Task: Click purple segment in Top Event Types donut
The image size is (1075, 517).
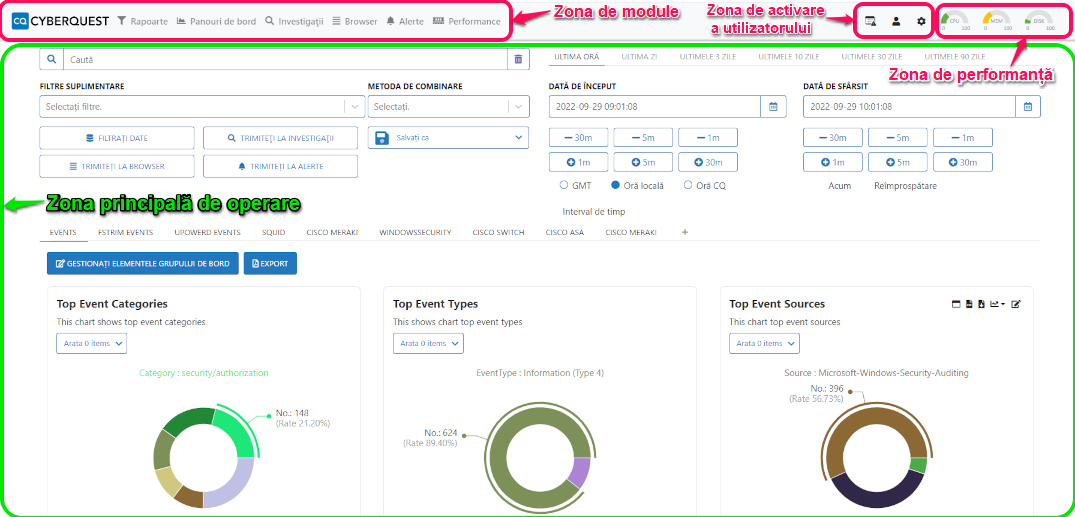Action: tap(580, 473)
